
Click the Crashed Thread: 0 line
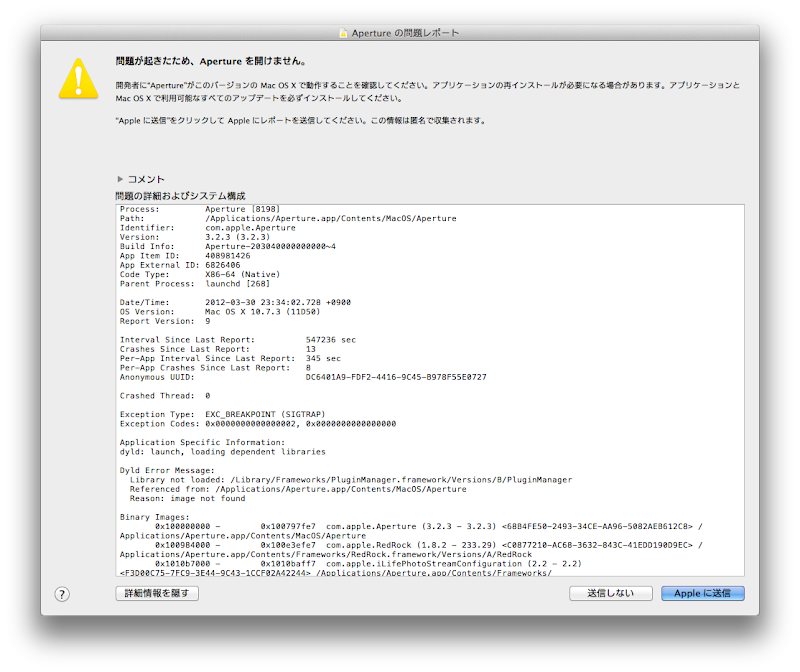click(x=165, y=396)
